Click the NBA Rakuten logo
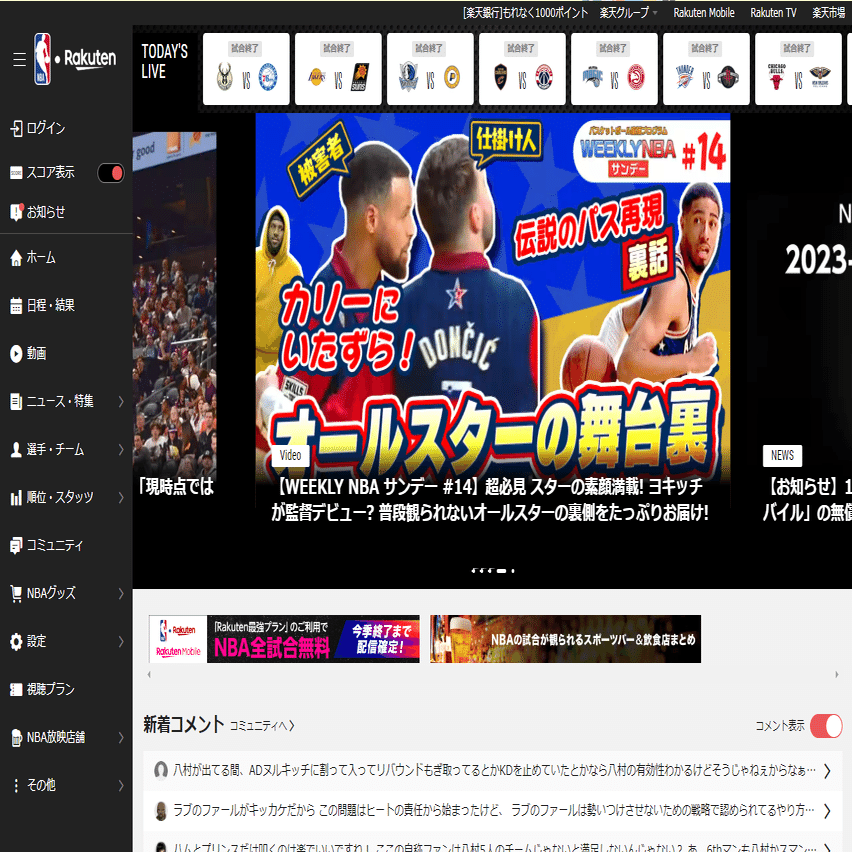 point(75,59)
